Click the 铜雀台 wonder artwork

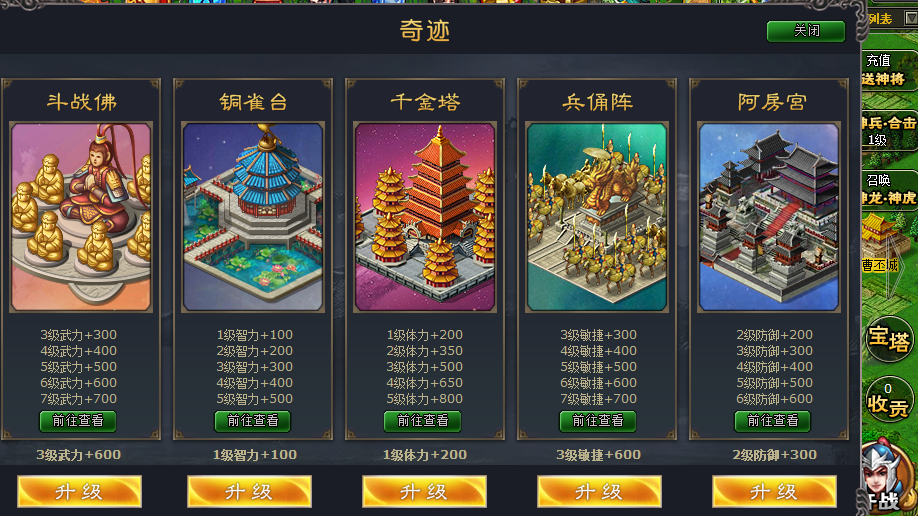(253, 217)
